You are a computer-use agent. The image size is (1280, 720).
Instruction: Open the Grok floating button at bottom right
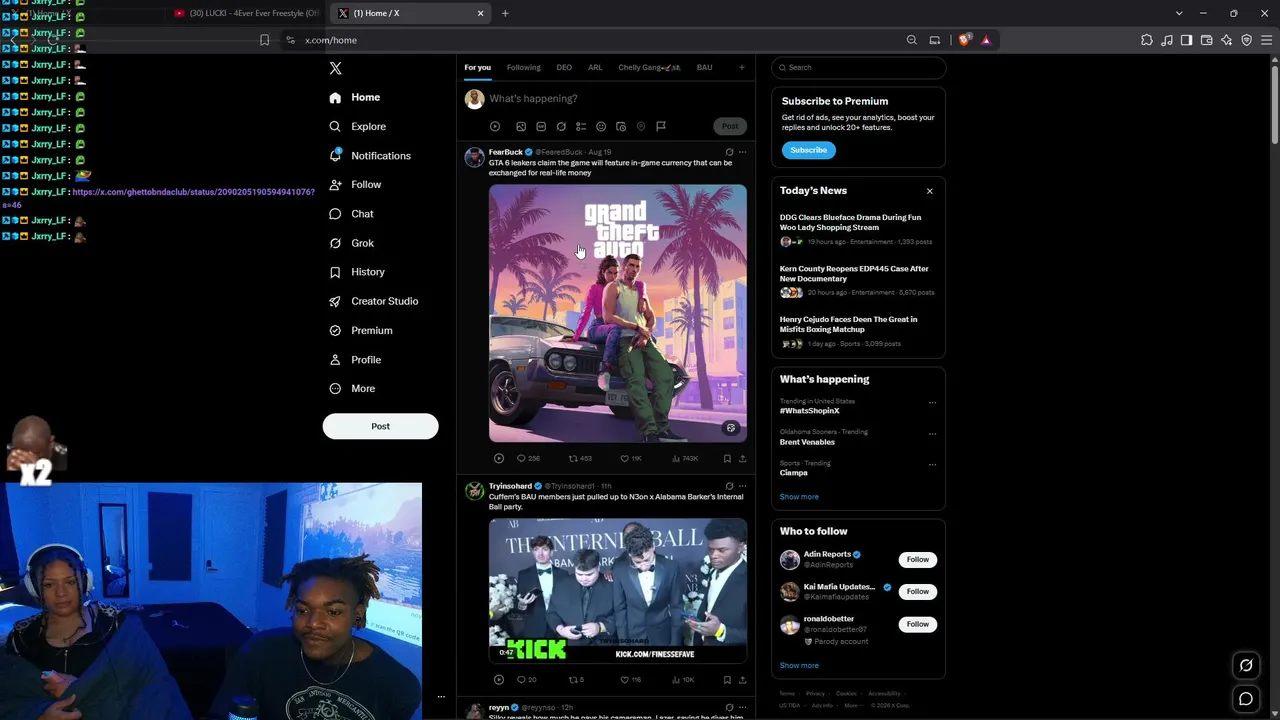click(1246, 665)
